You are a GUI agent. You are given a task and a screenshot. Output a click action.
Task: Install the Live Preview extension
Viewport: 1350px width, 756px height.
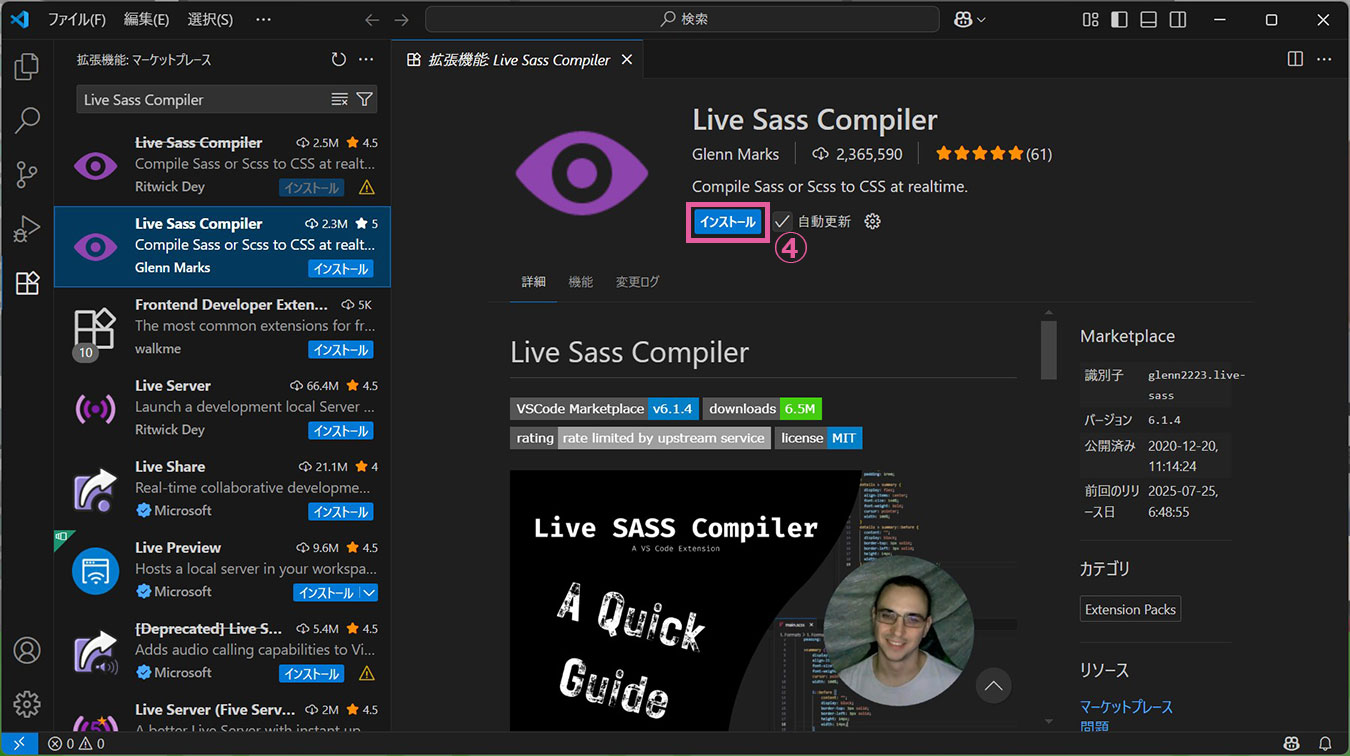[x=326, y=593]
